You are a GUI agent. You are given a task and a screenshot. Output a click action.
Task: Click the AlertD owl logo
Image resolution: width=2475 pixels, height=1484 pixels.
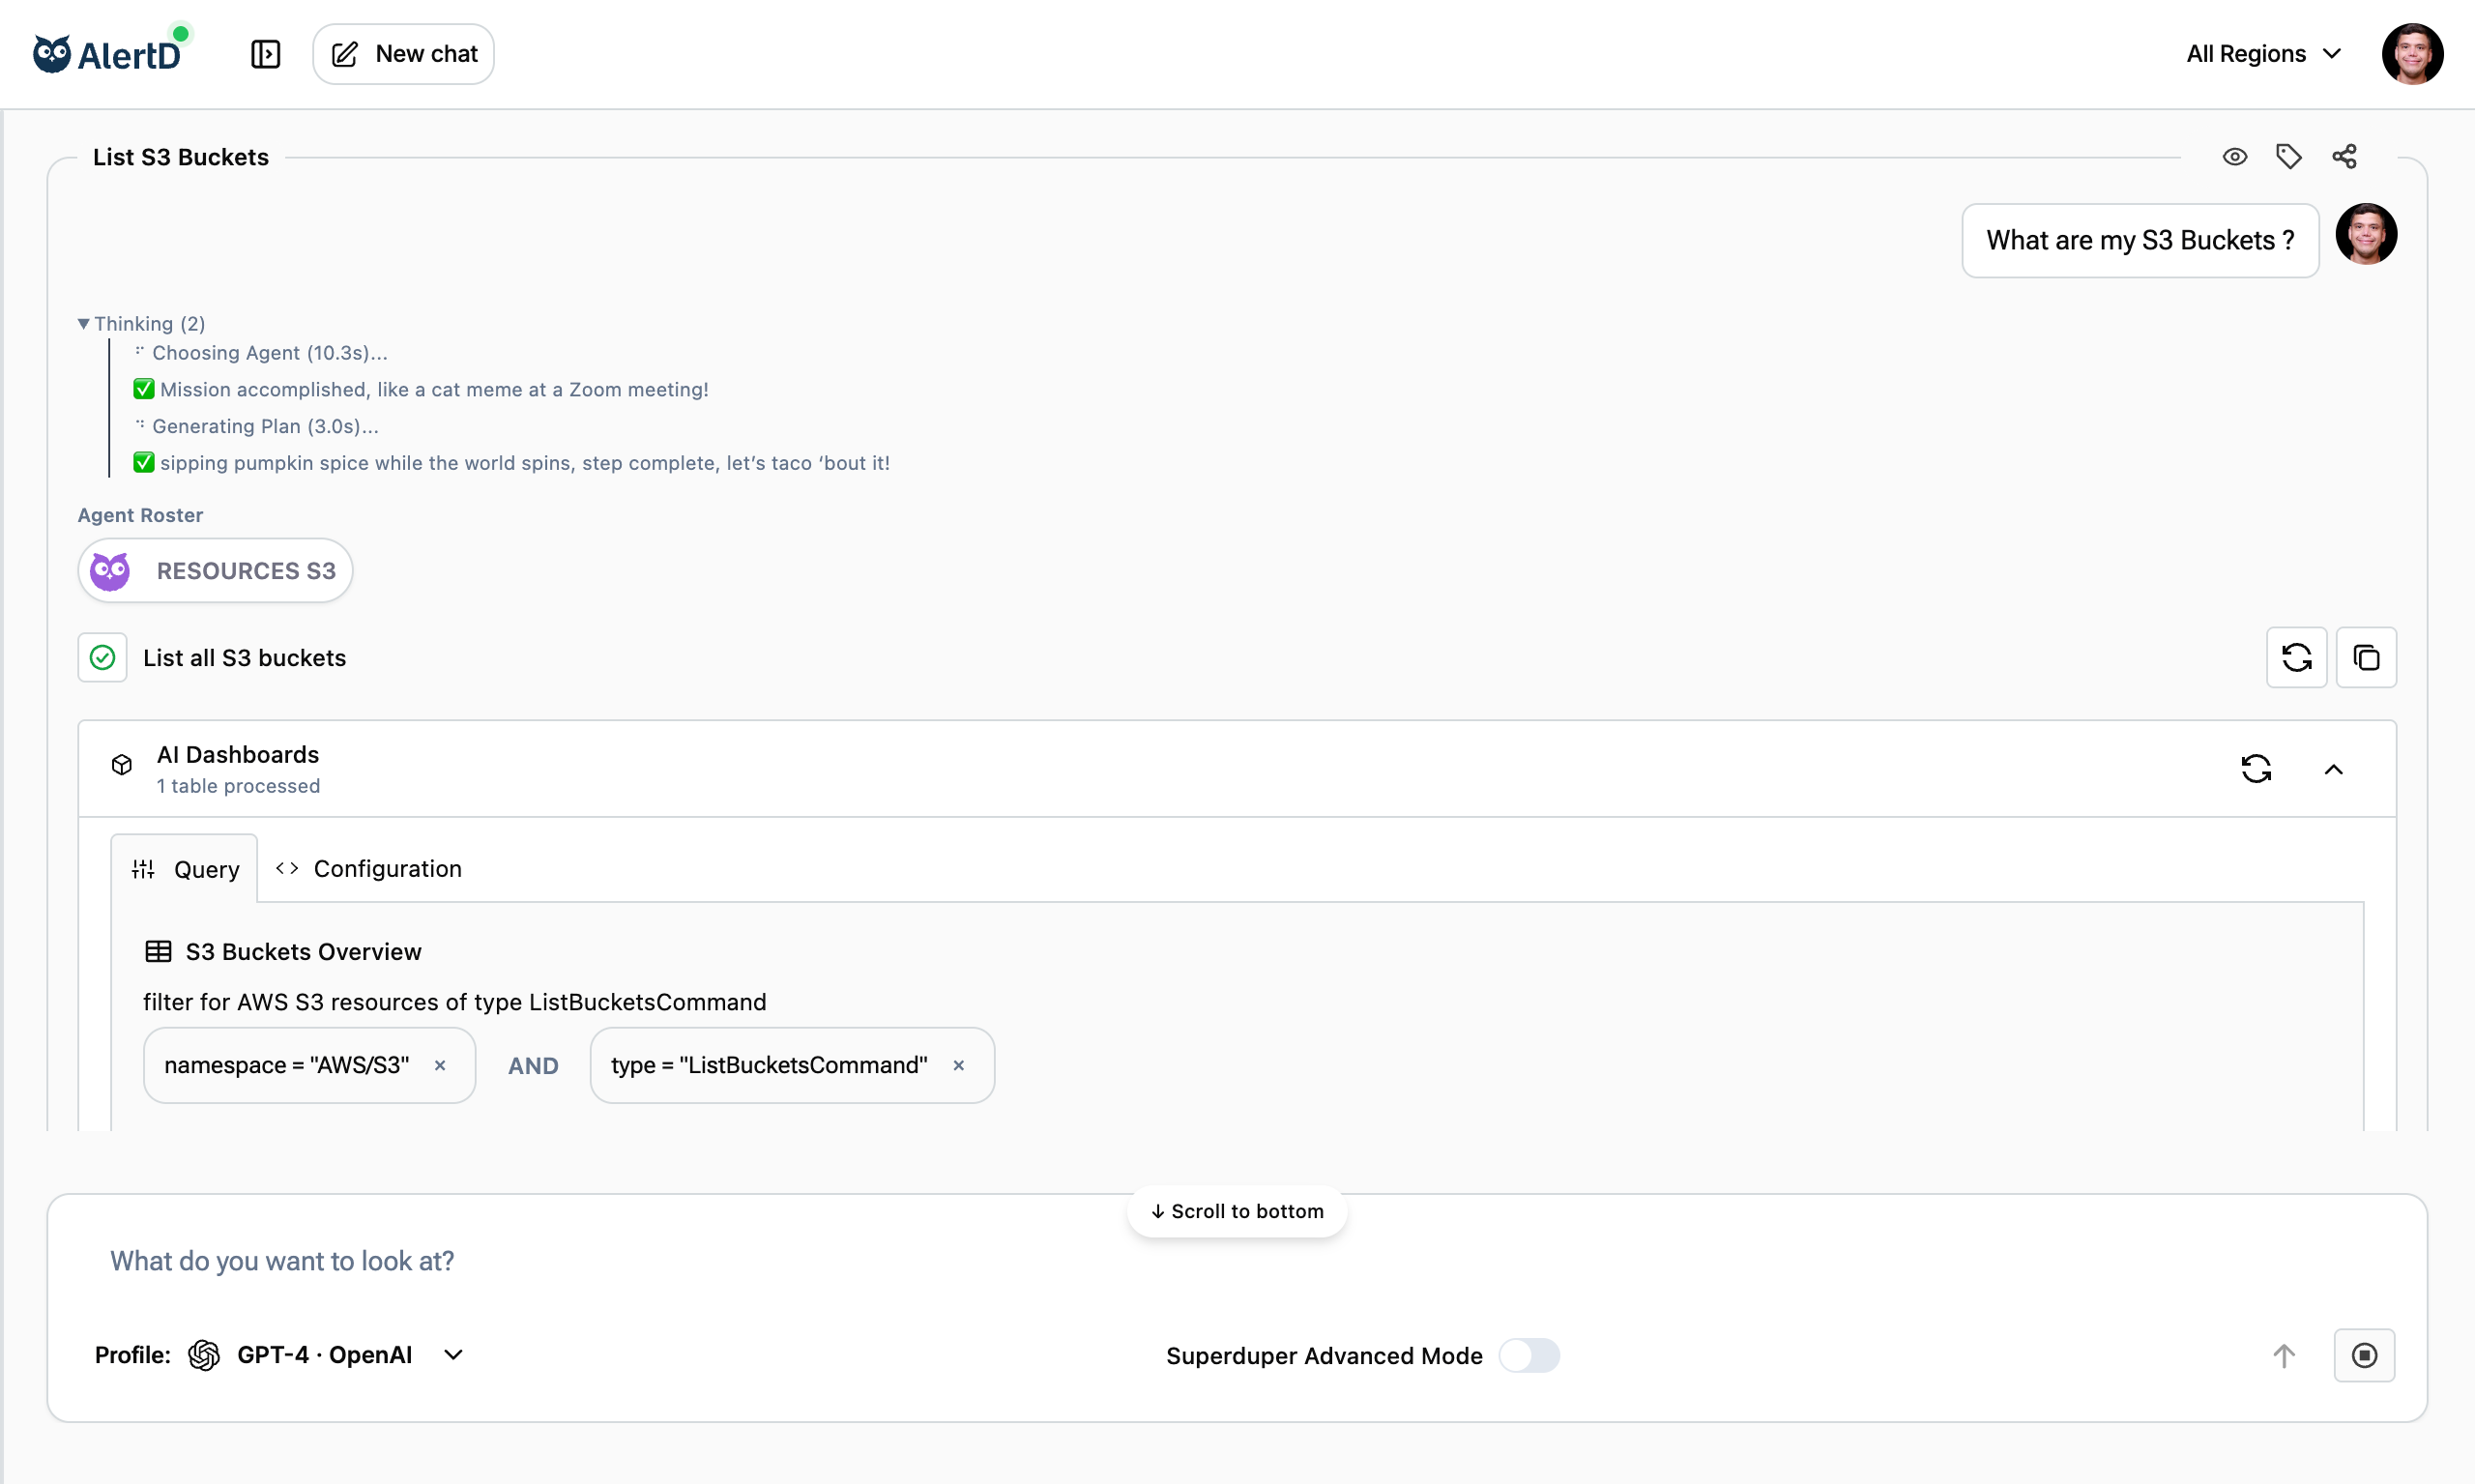(107, 54)
